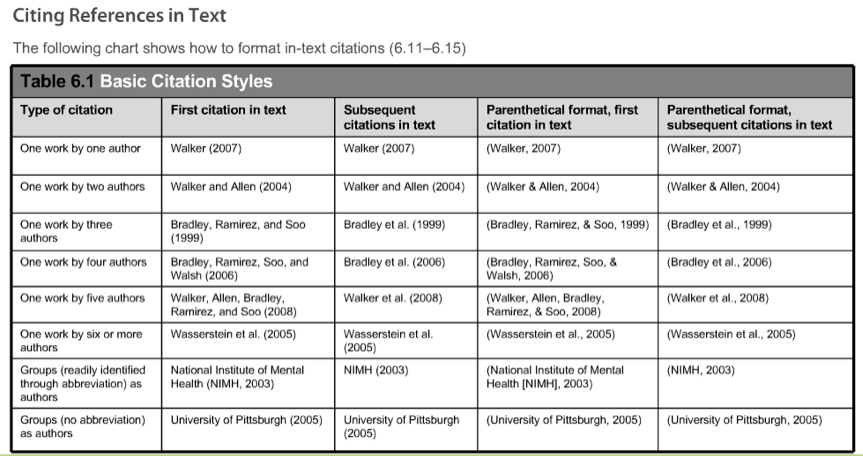Select the 'Groups (no abbreviation) as authors' row label
Viewport: 863px width, 456px height.
(x=82, y=427)
